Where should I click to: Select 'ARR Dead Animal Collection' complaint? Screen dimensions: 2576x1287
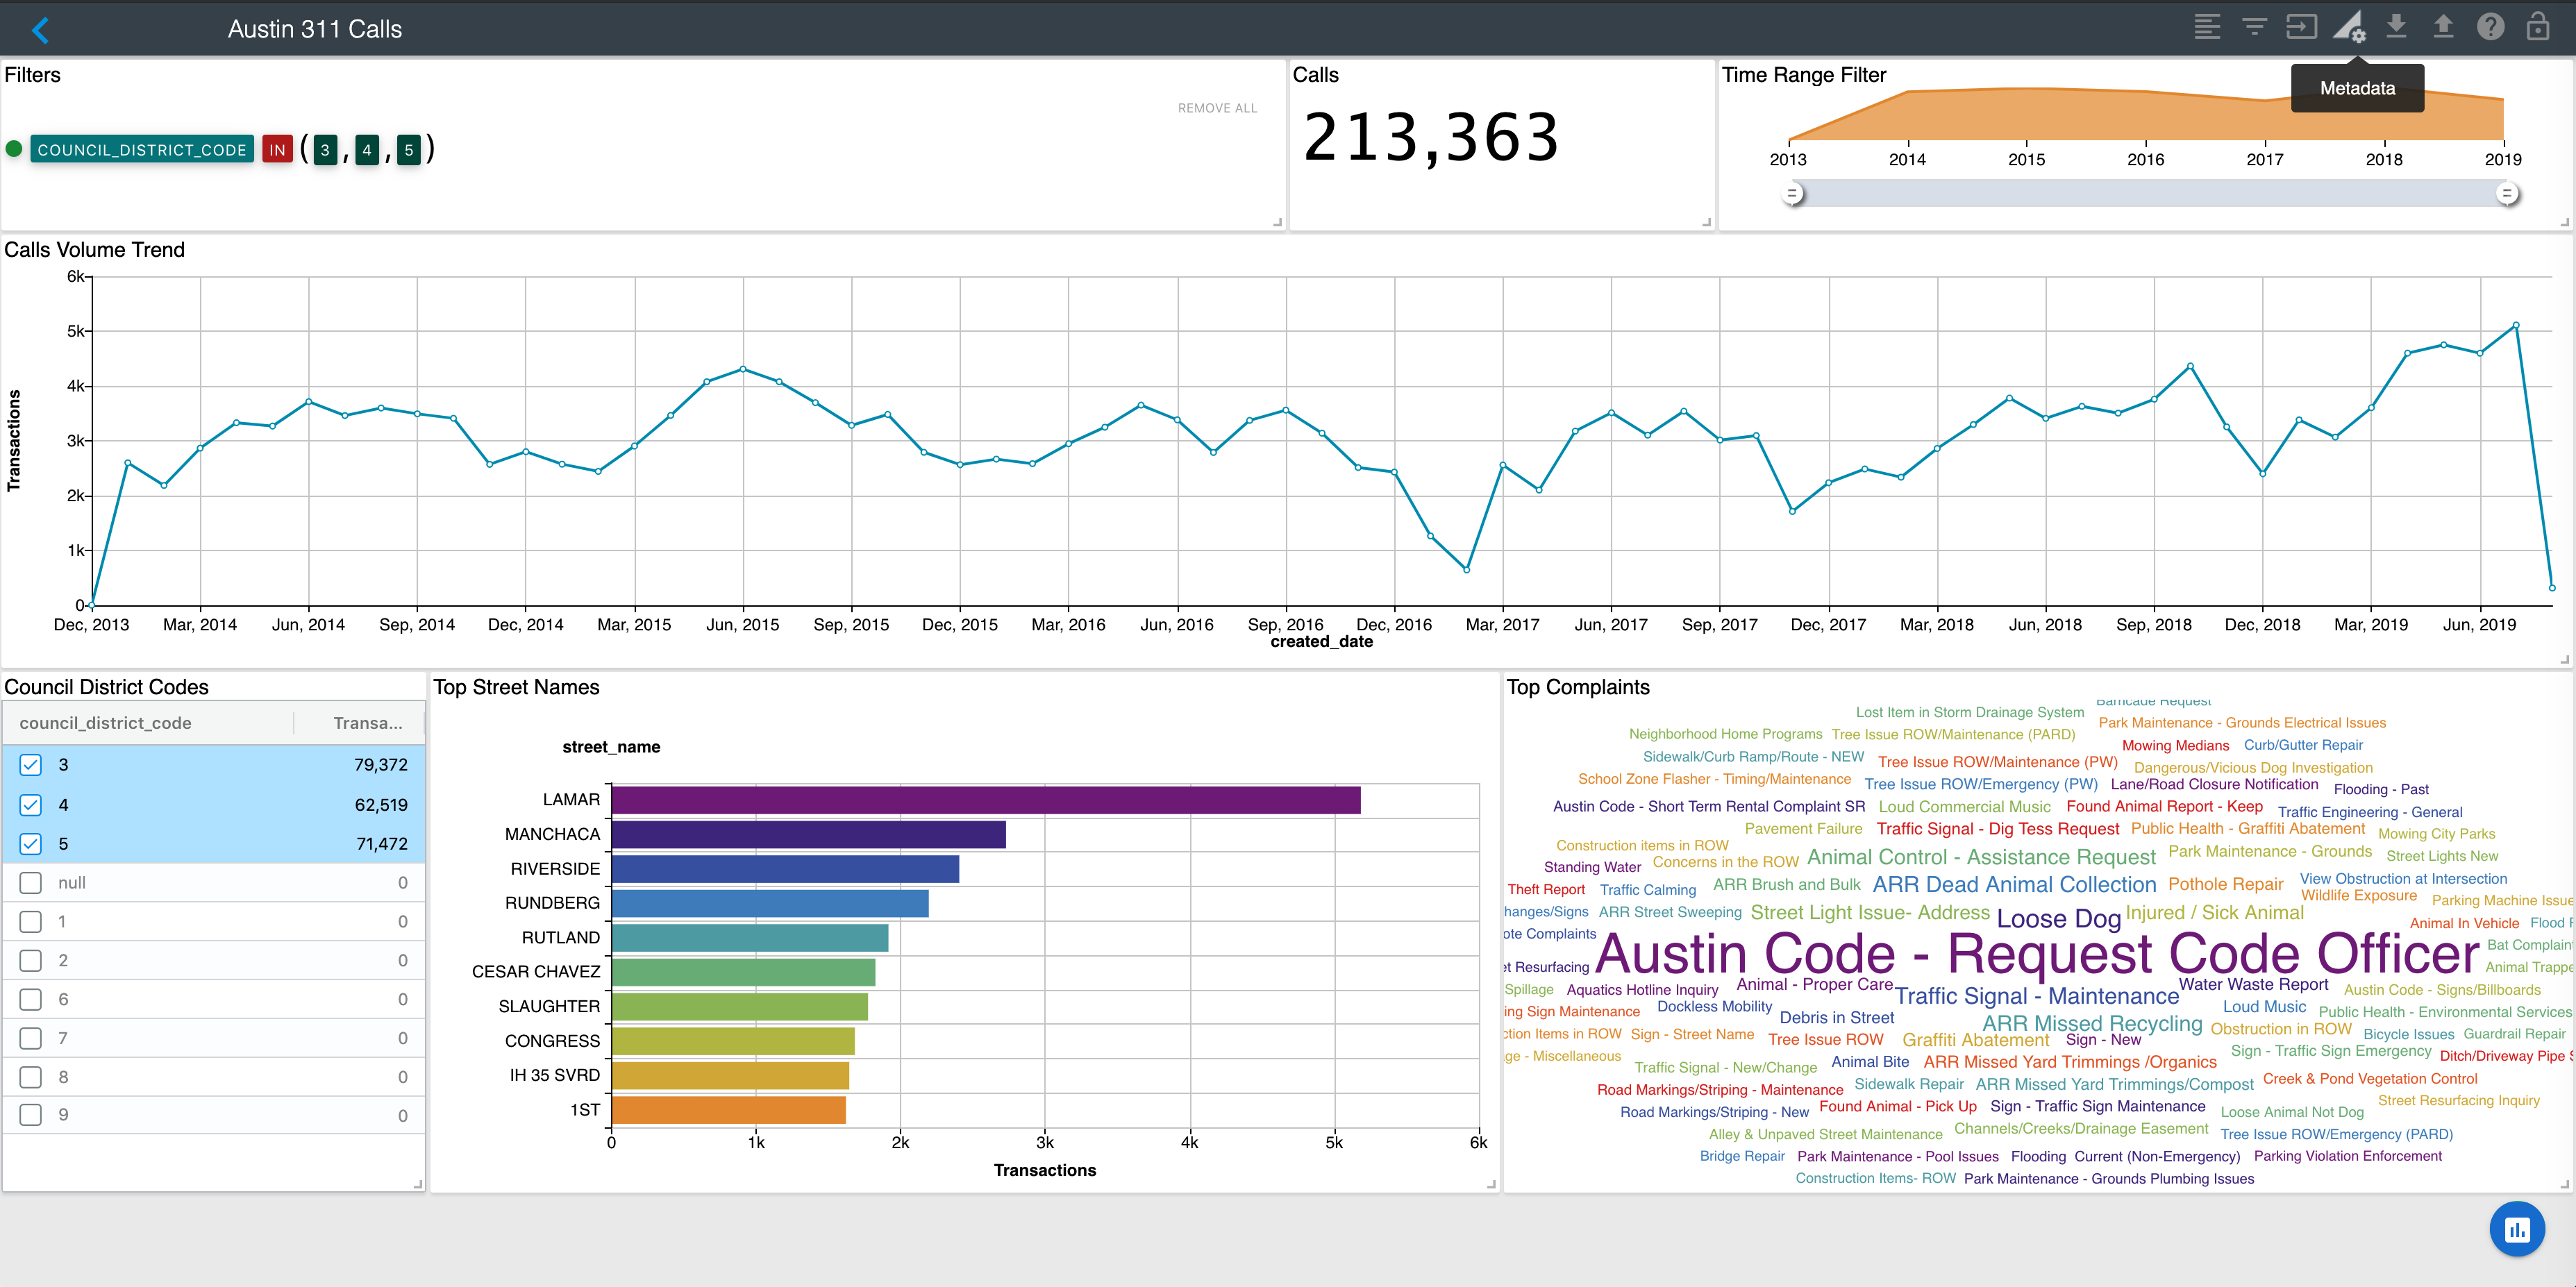(x=2014, y=885)
